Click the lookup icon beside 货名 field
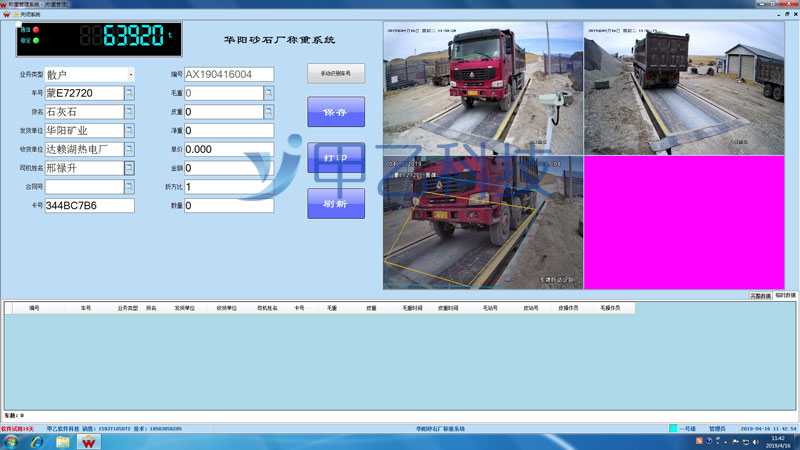This screenshot has width=800, height=450. click(x=129, y=112)
